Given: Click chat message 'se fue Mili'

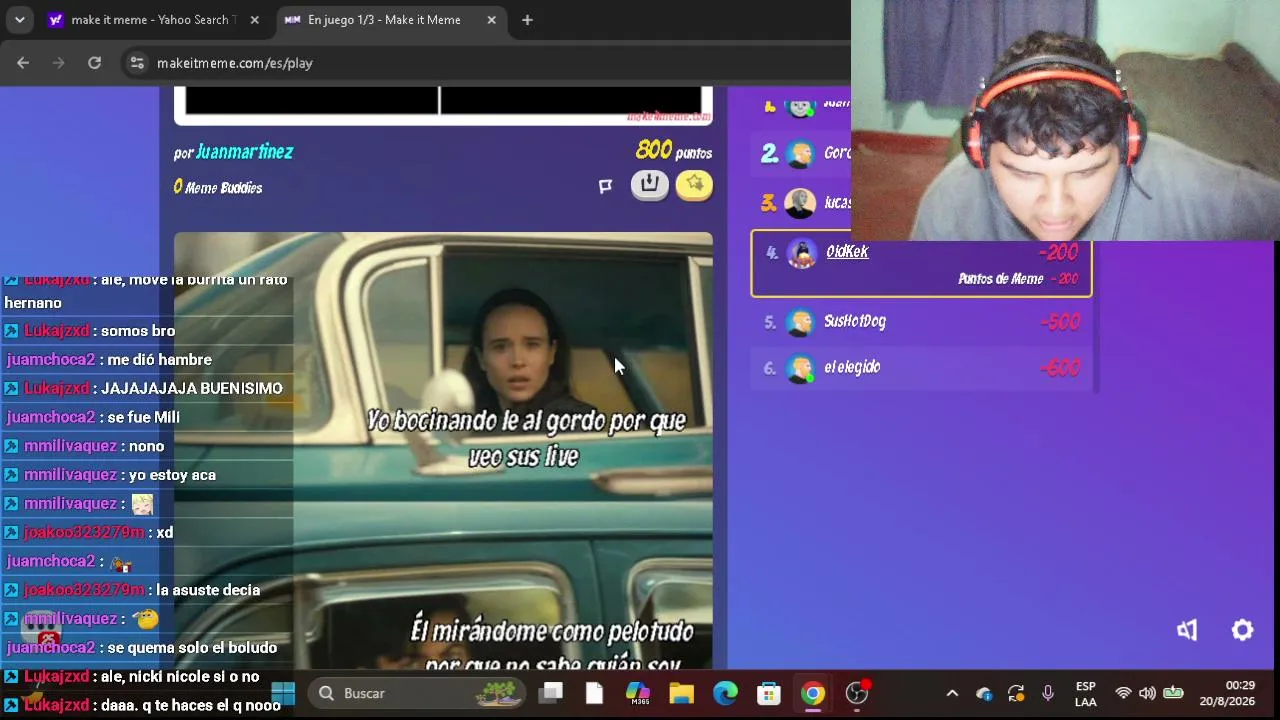Looking at the screenshot, I should click(143, 417).
